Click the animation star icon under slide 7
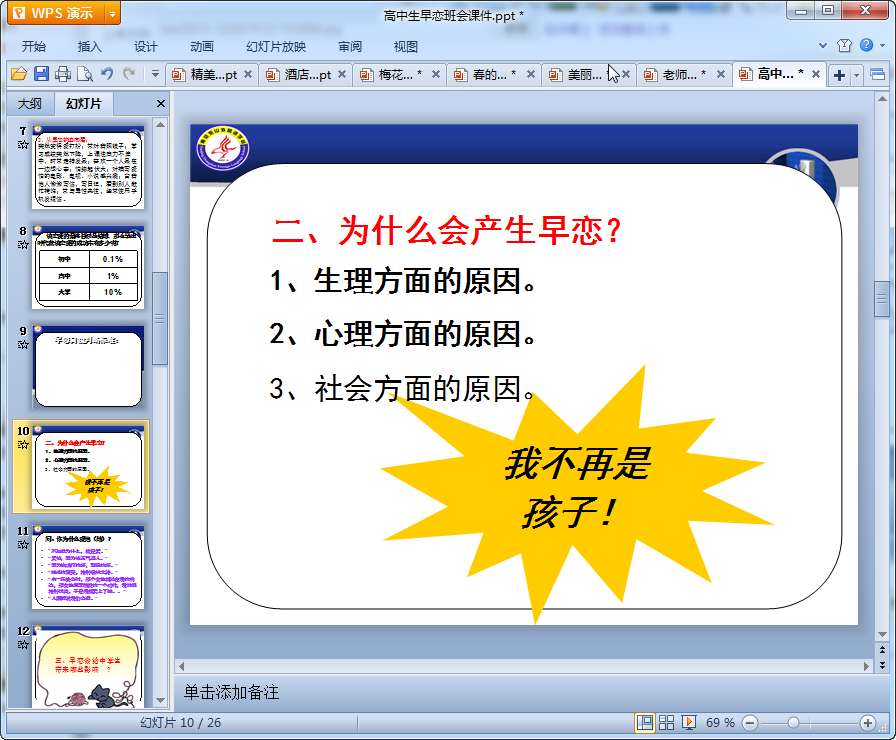The height and width of the screenshot is (740, 896). pyautogui.click(x=23, y=145)
